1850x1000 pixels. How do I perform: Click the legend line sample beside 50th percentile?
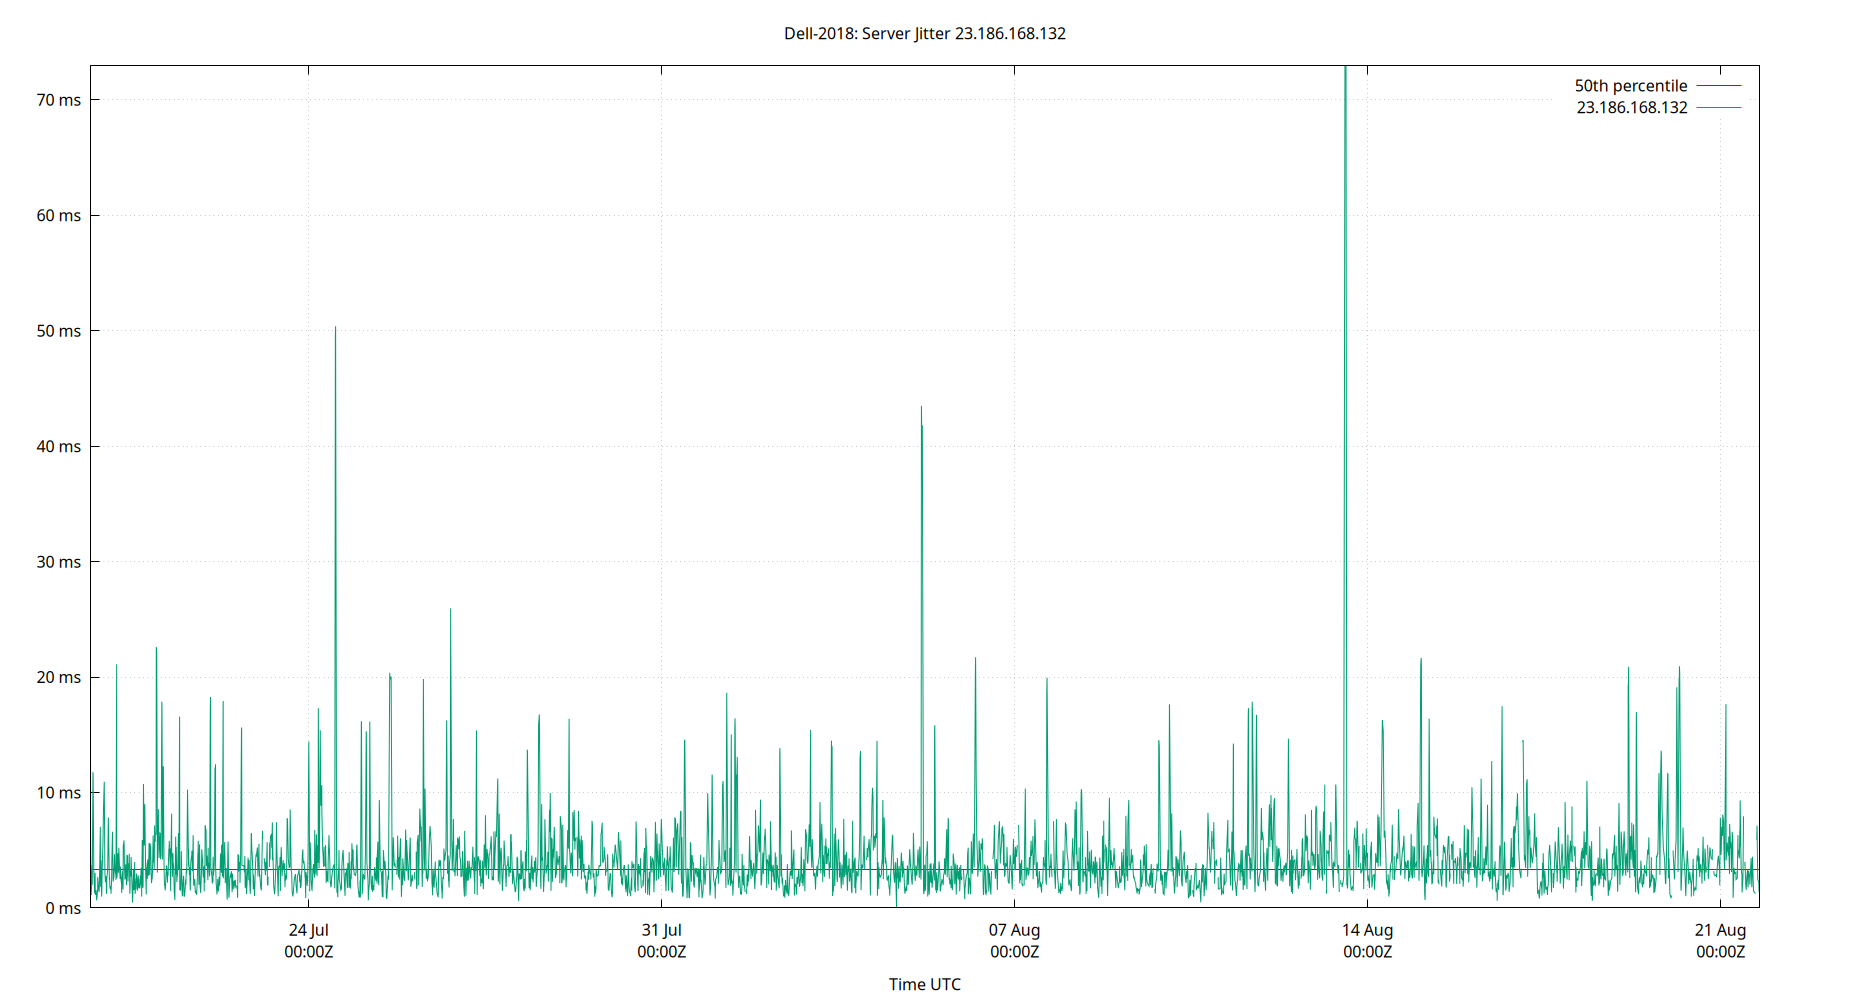(1718, 86)
